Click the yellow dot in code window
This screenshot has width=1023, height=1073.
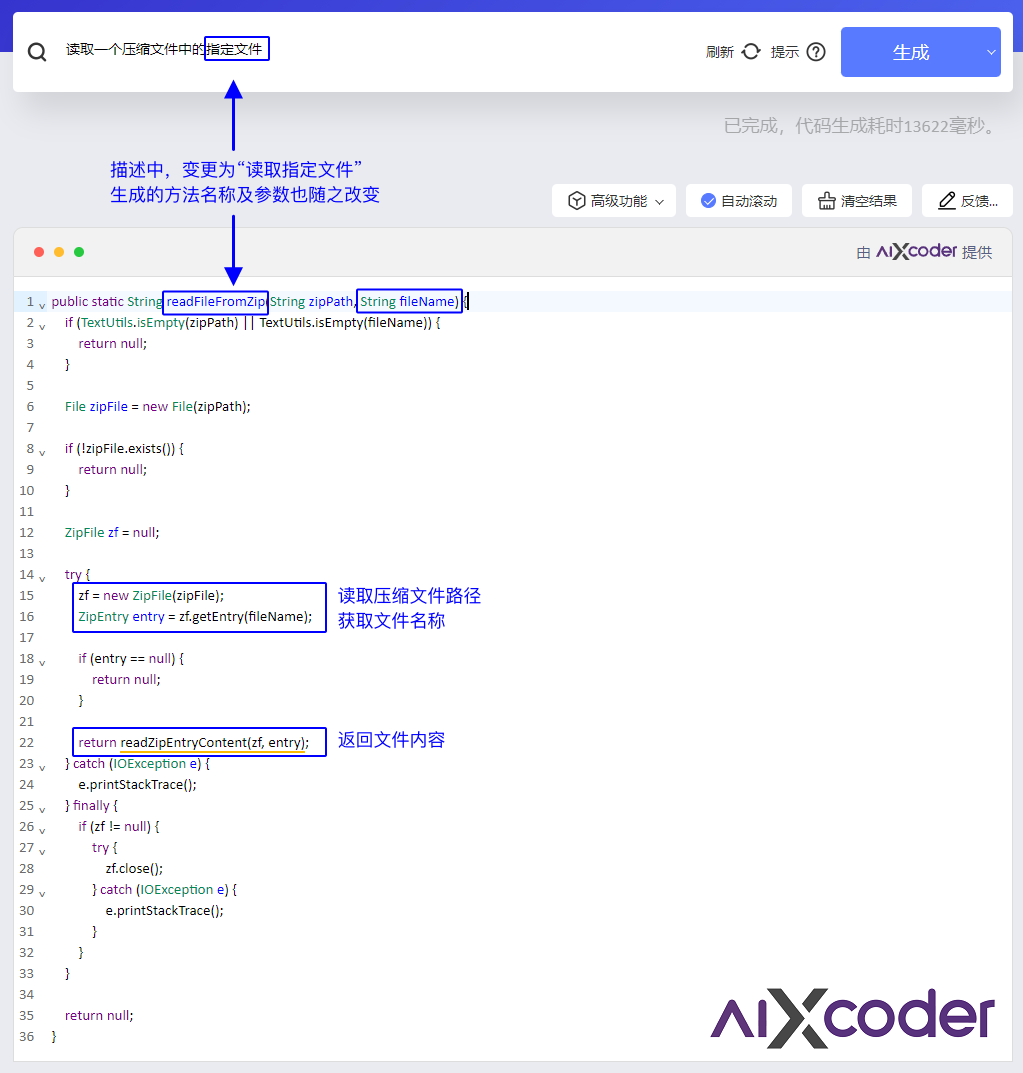click(59, 252)
